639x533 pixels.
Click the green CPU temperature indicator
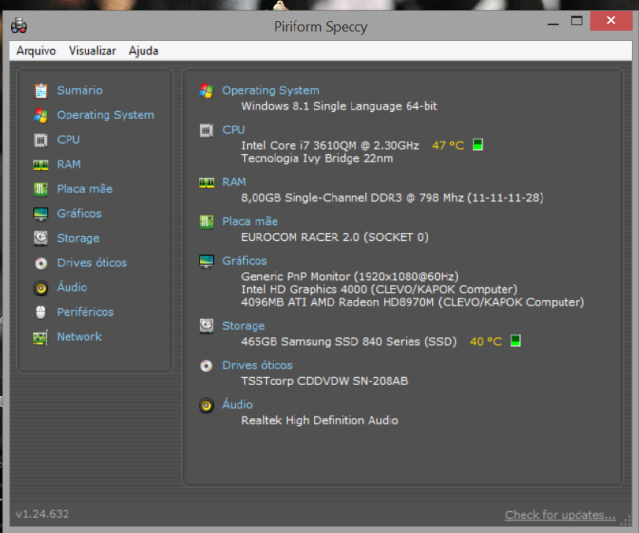point(478,145)
